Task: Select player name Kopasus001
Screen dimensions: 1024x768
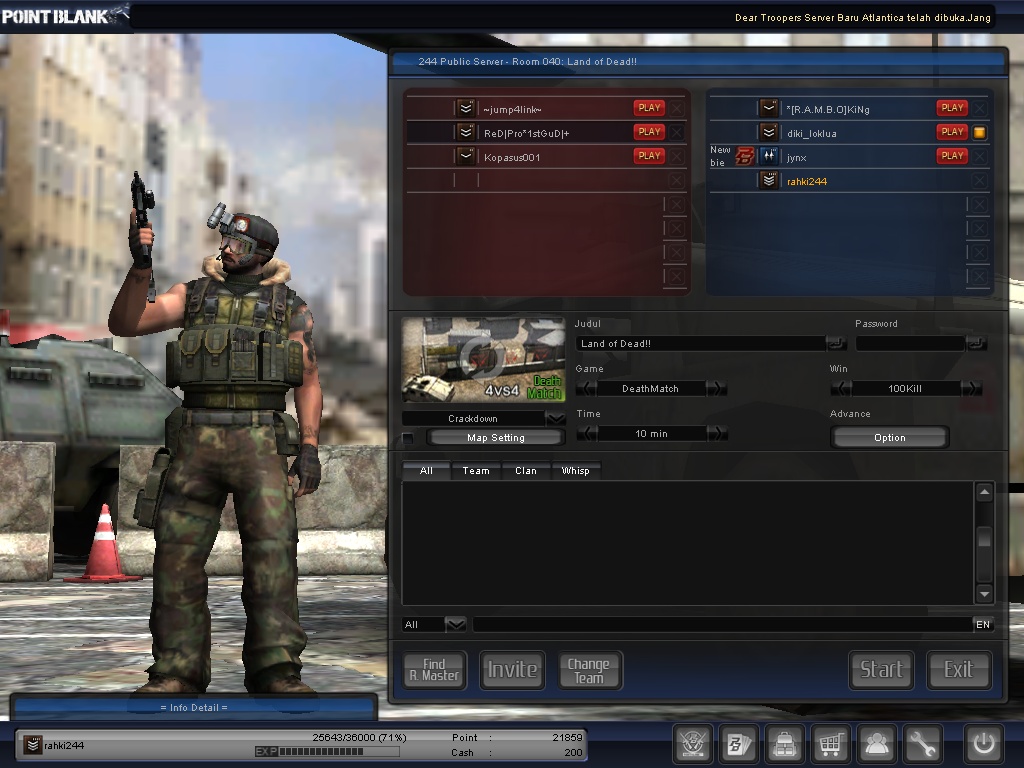Action: tap(512, 157)
